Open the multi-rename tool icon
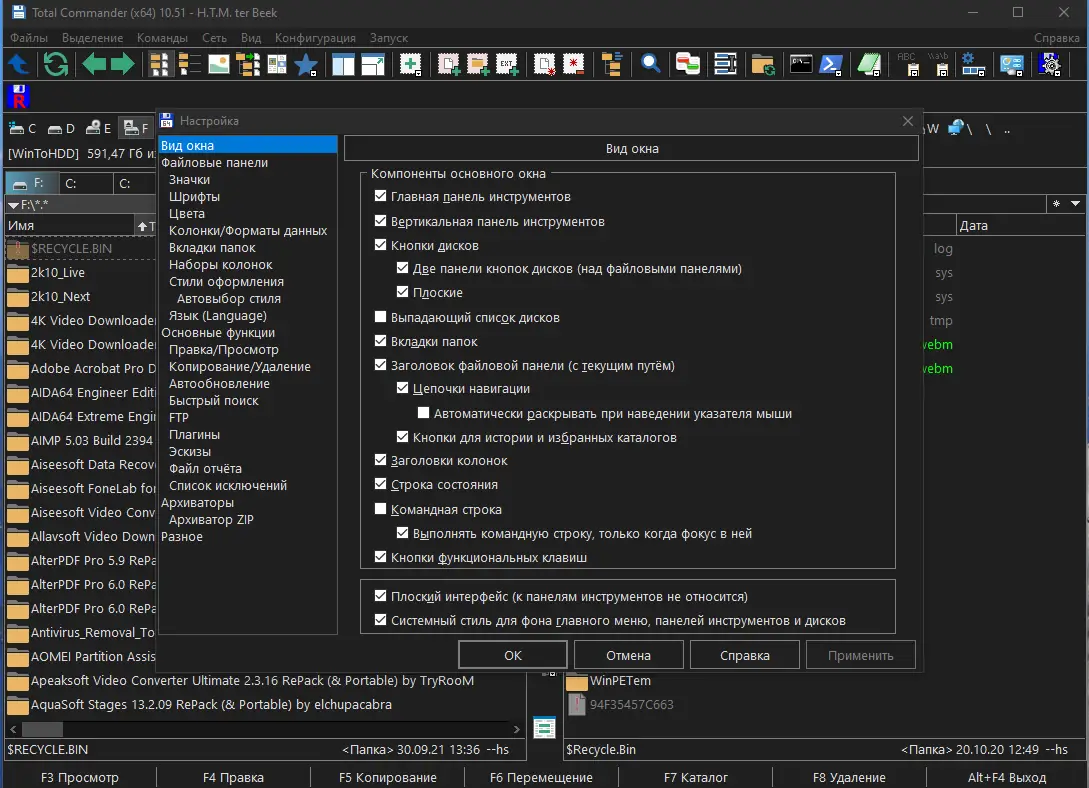 (725, 65)
